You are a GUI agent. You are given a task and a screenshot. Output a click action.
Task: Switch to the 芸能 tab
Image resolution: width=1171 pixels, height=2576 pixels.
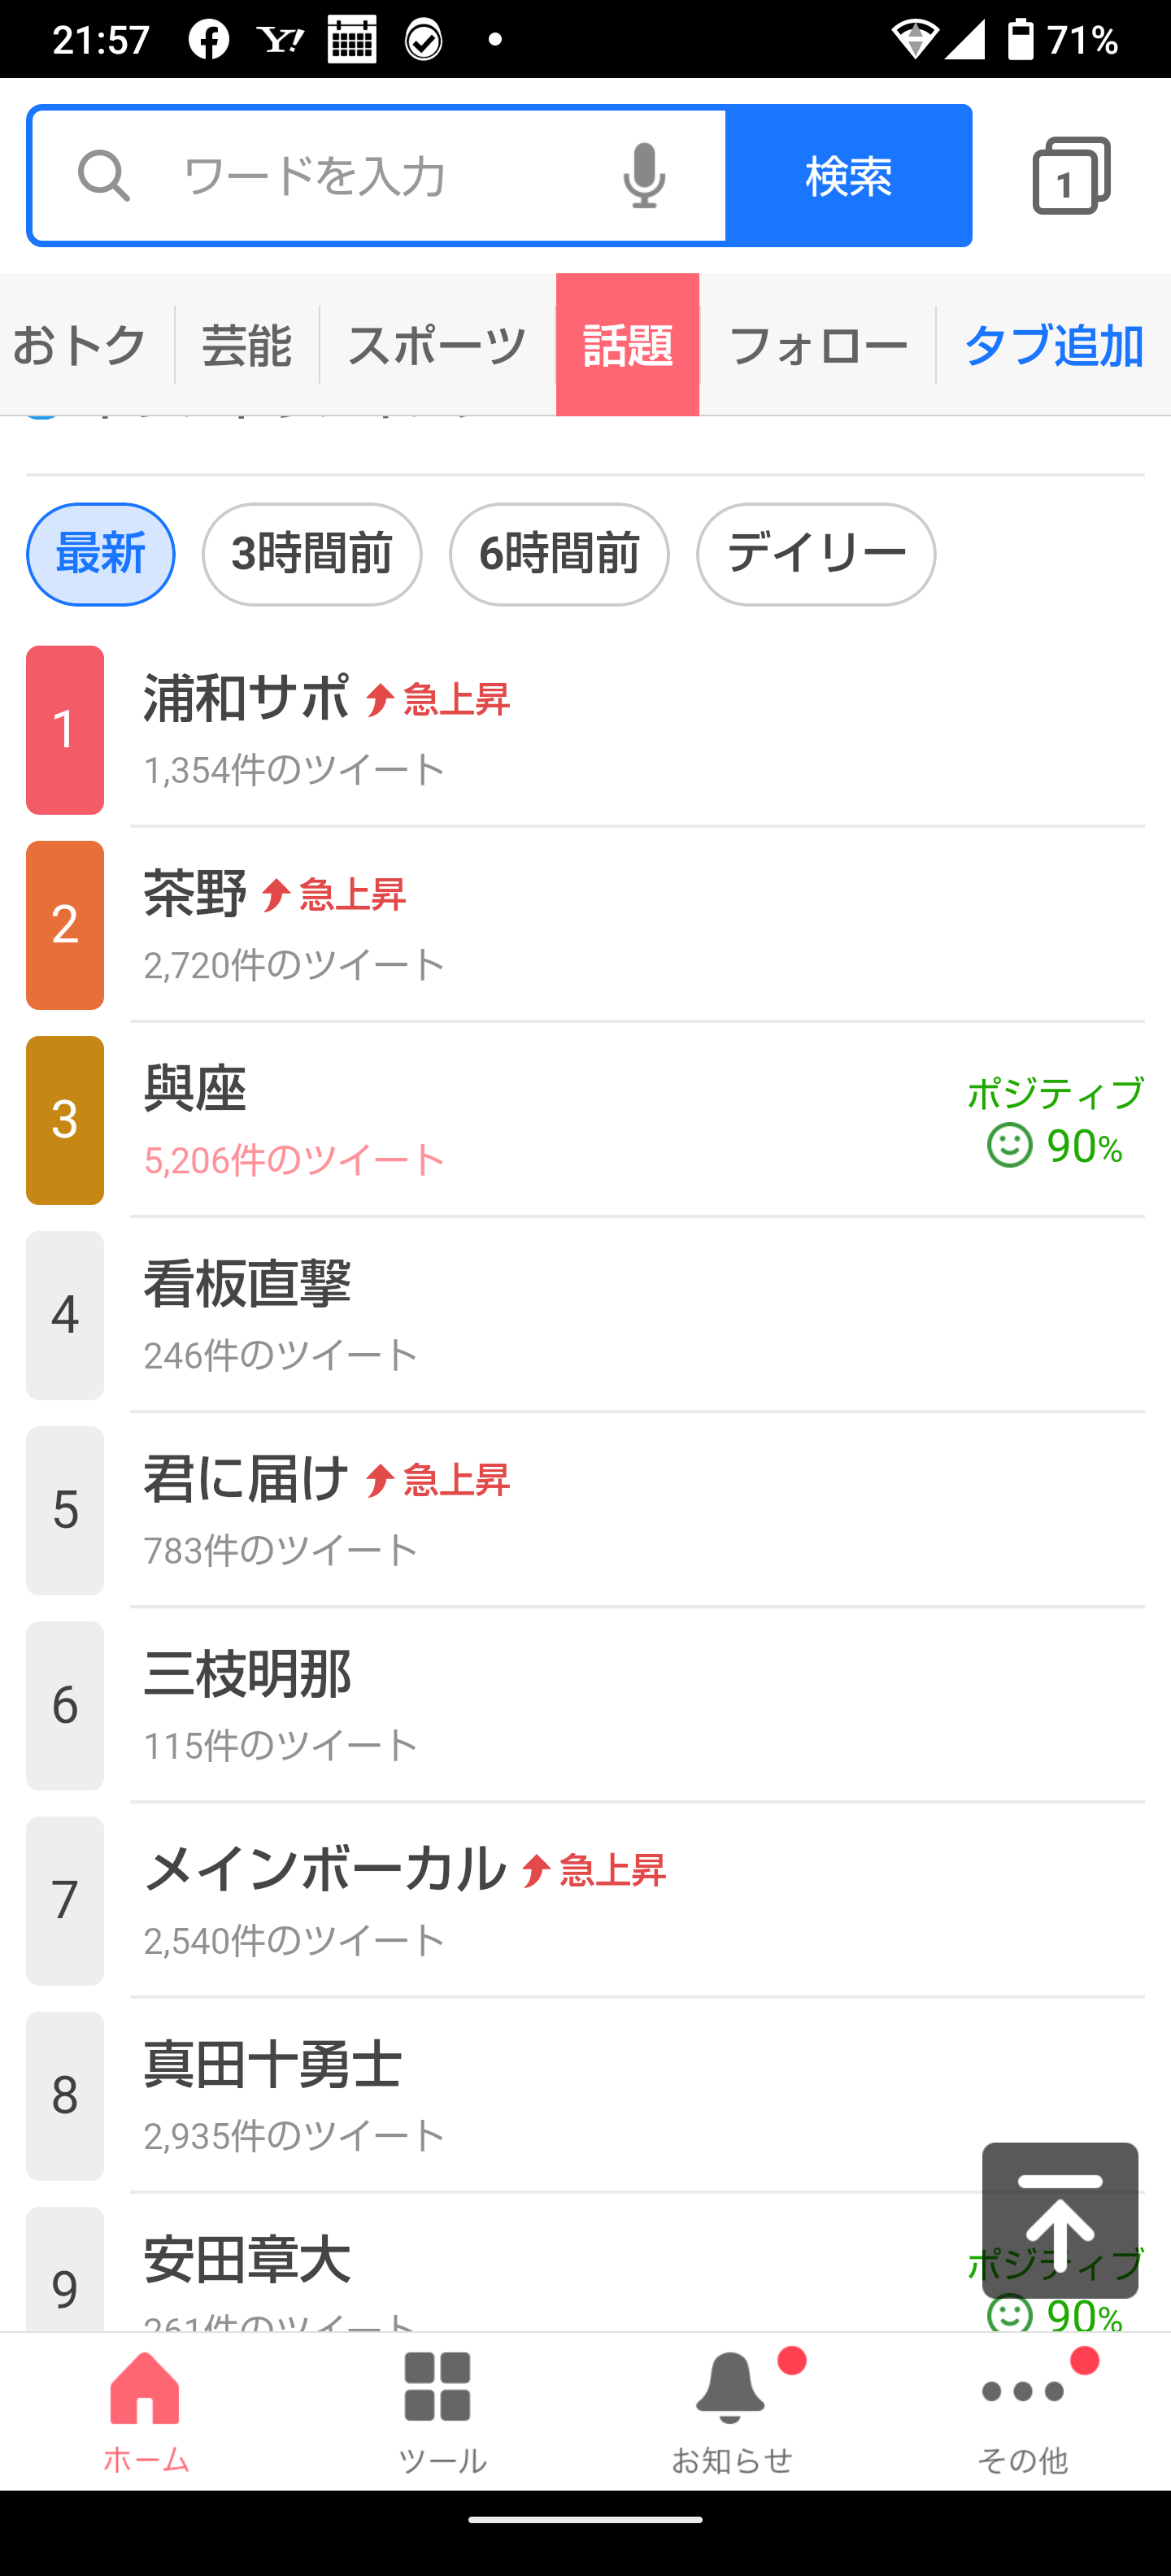pyautogui.click(x=246, y=345)
